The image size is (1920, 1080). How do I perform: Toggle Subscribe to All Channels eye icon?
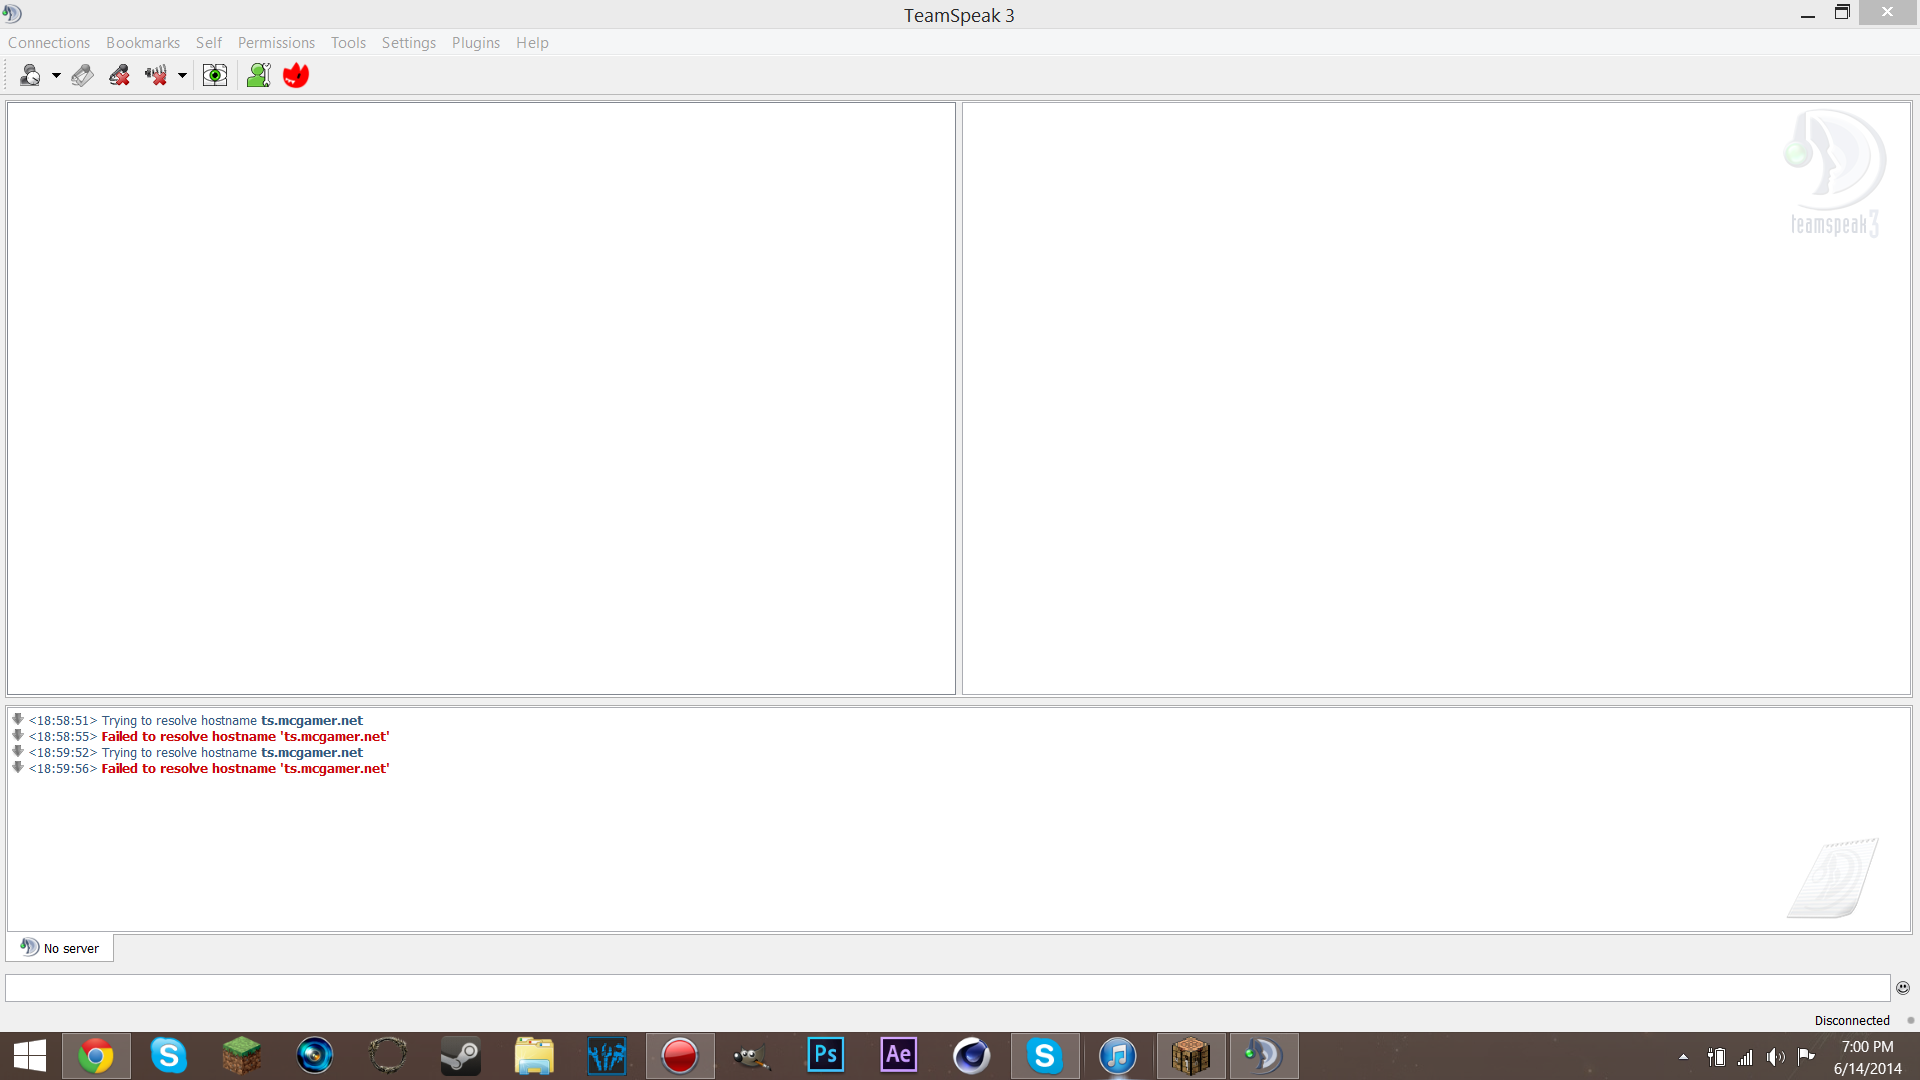pos(215,75)
